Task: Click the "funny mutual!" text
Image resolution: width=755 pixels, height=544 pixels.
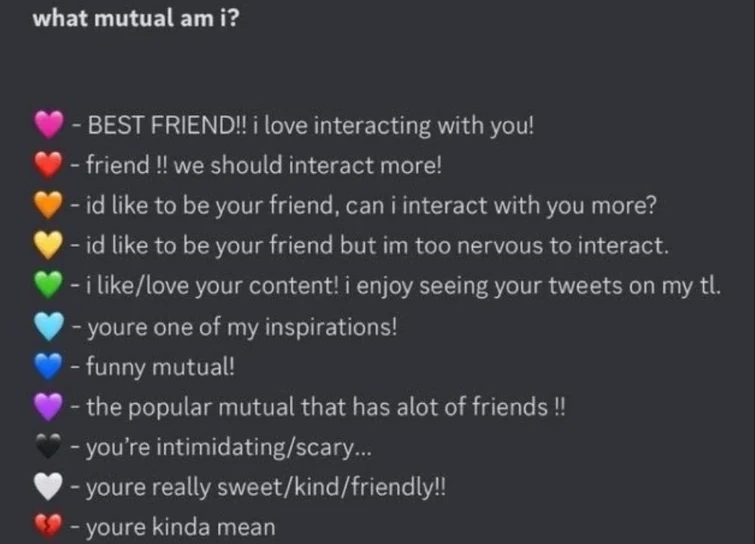Action: [x=160, y=366]
